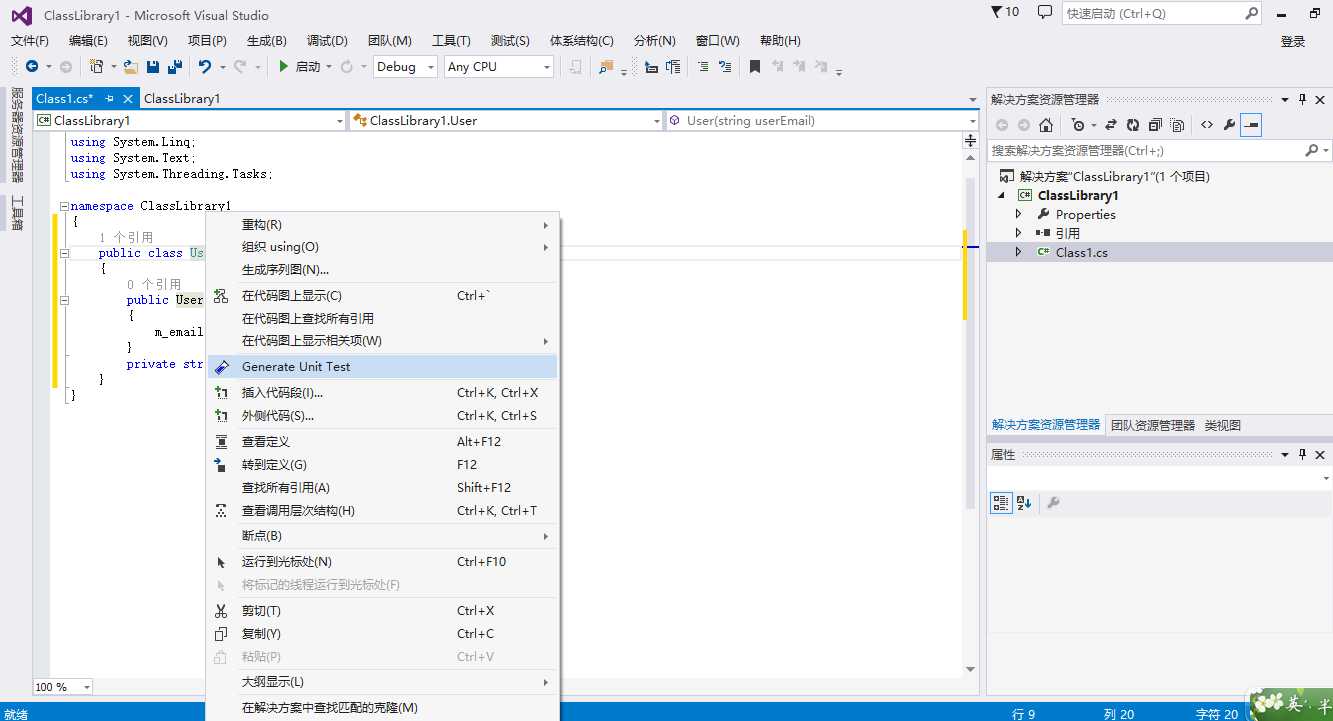Click Show All Files icon in Solution Explorer
The height and width of the screenshot is (721, 1333).
coord(1178,125)
